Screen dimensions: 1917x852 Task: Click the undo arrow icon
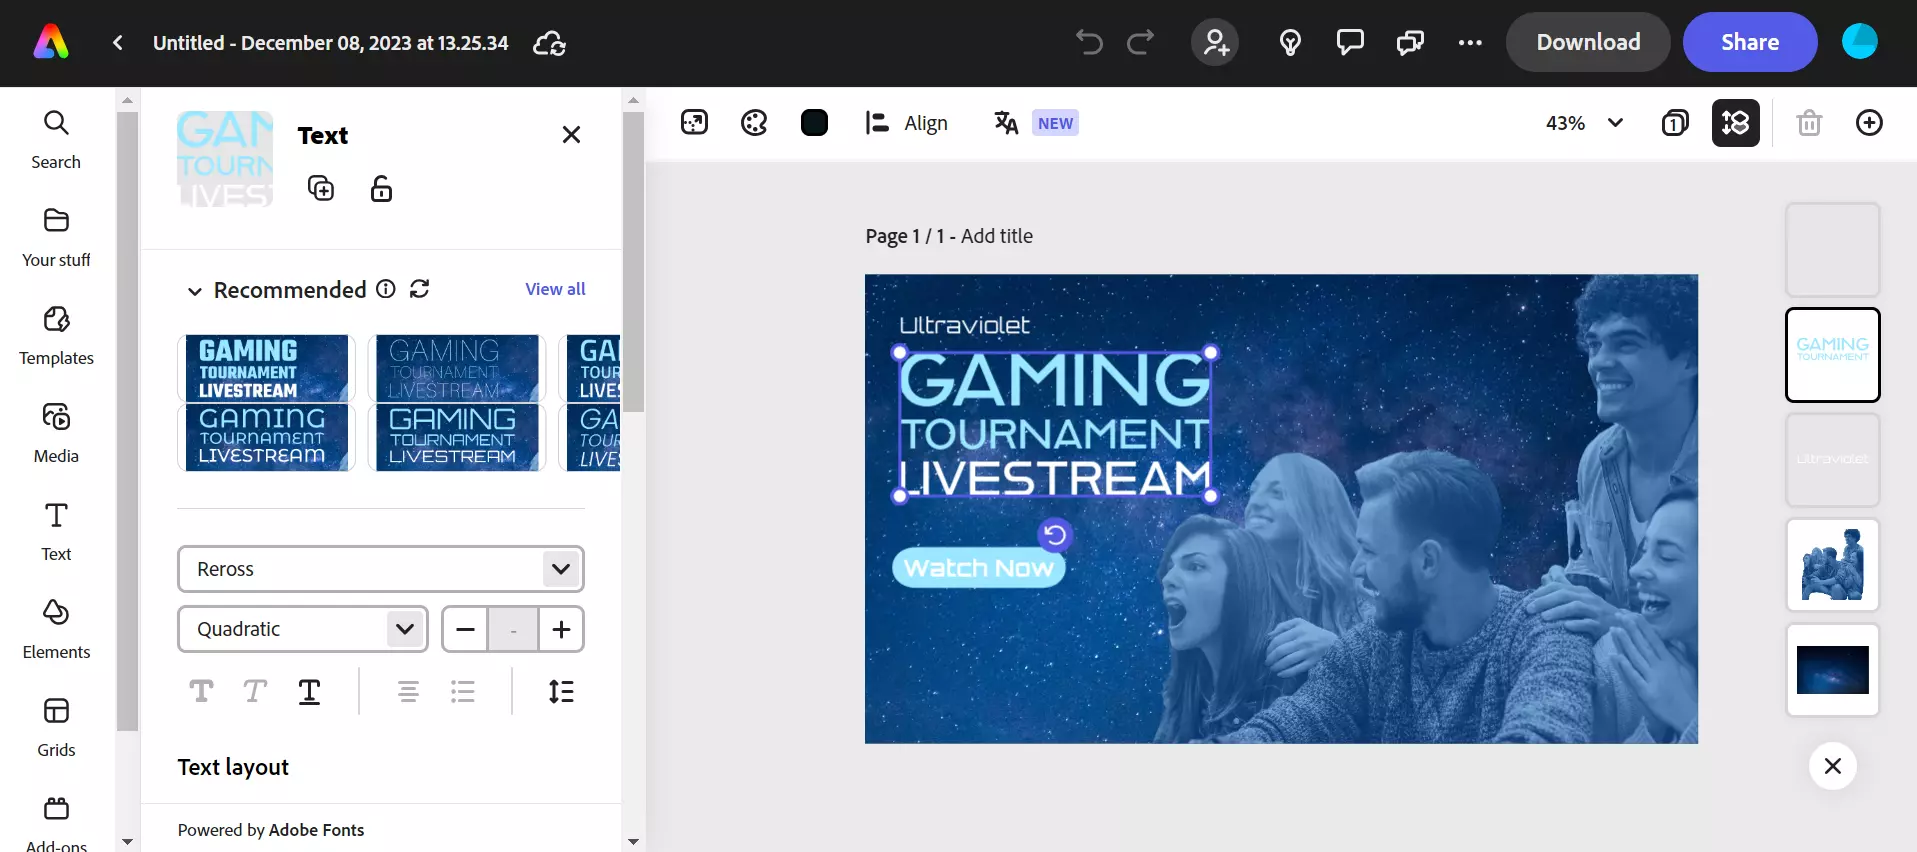click(x=1089, y=42)
